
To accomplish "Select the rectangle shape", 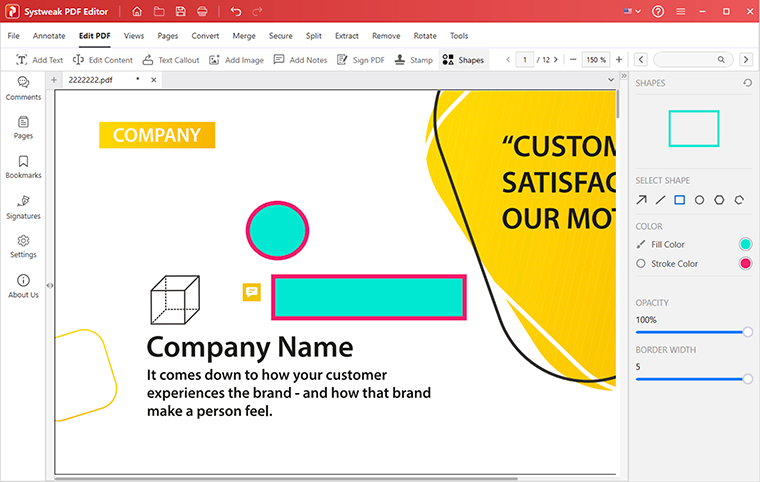I will [680, 200].
